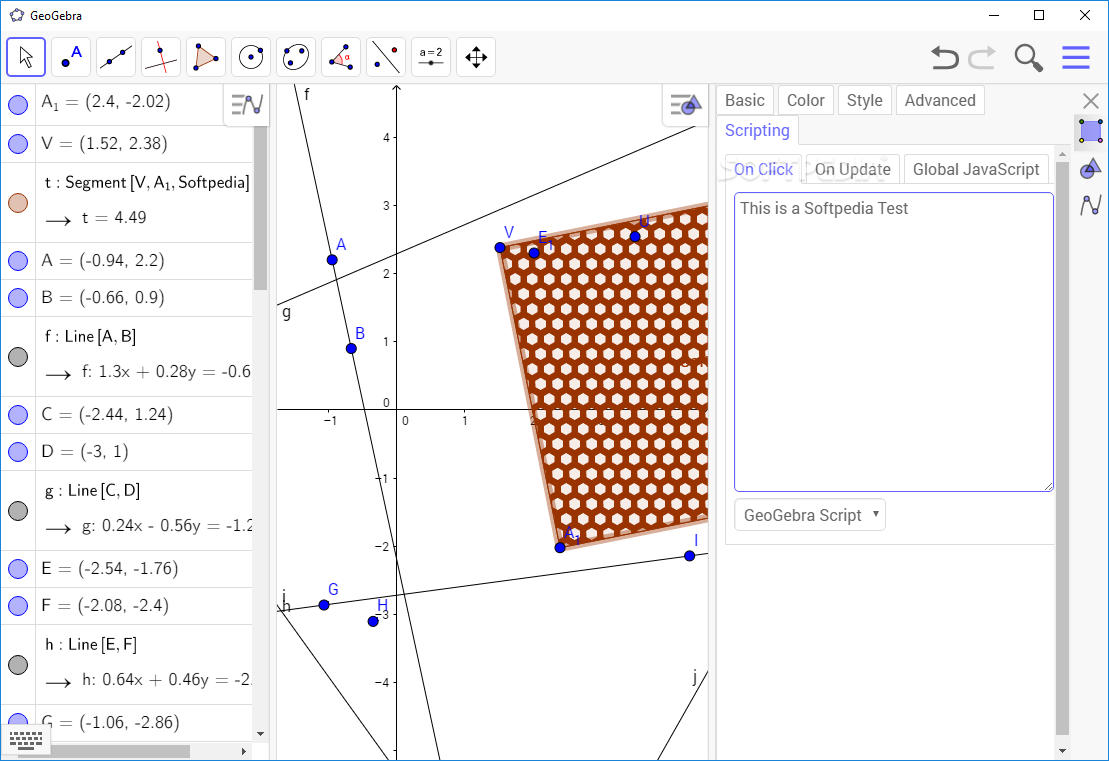This screenshot has width=1109, height=761.
Task: Toggle visibility of point A
Action: (18, 261)
